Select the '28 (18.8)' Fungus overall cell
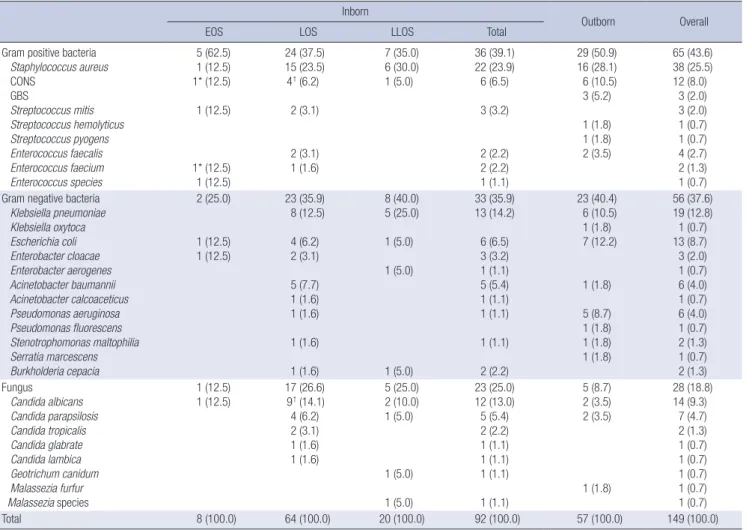This screenshot has height=530, width=752. pyautogui.click(x=693, y=388)
